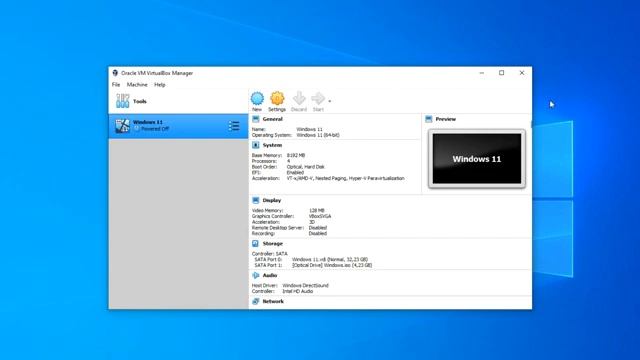Click the Windows 11 preview thumbnail
The width and height of the screenshot is (640, 360).
click(x=477, y=159)
